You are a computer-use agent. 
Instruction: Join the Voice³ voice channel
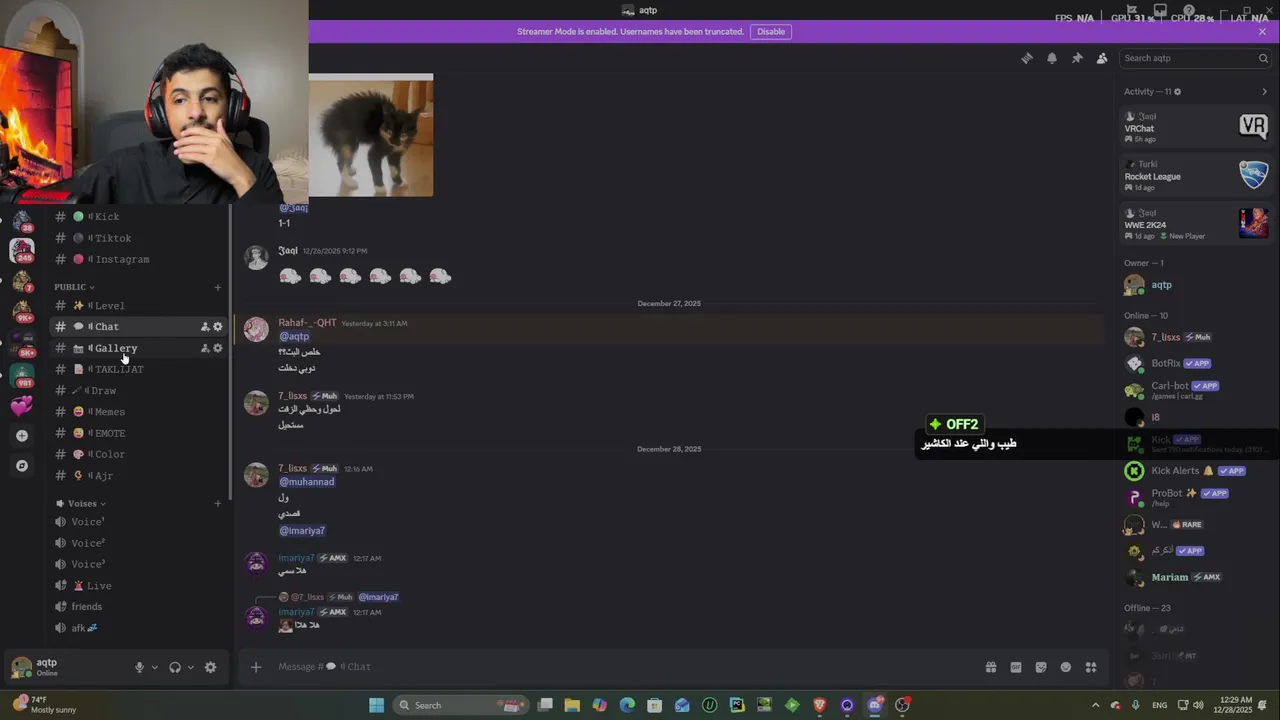(139, 564)
